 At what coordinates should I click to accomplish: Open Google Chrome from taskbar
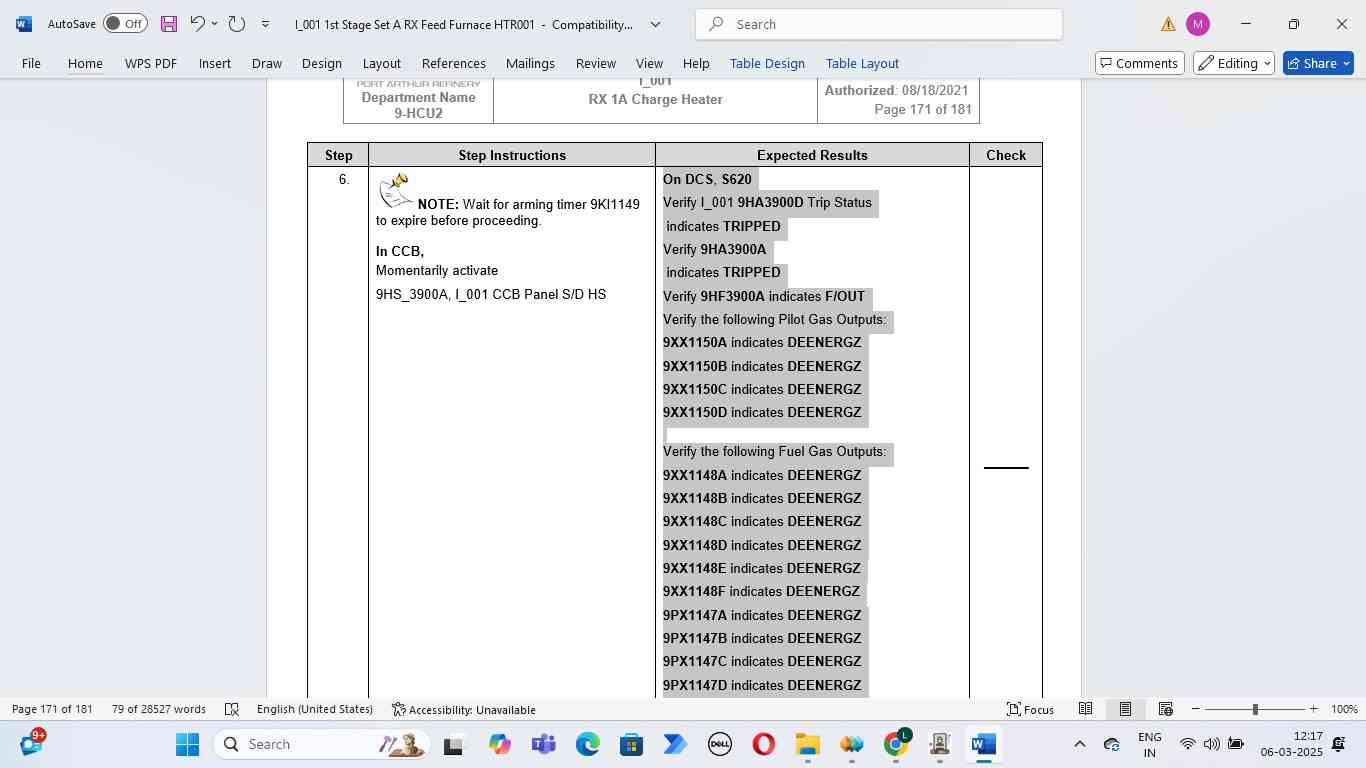pyautogui.click(x=896, y=744)
